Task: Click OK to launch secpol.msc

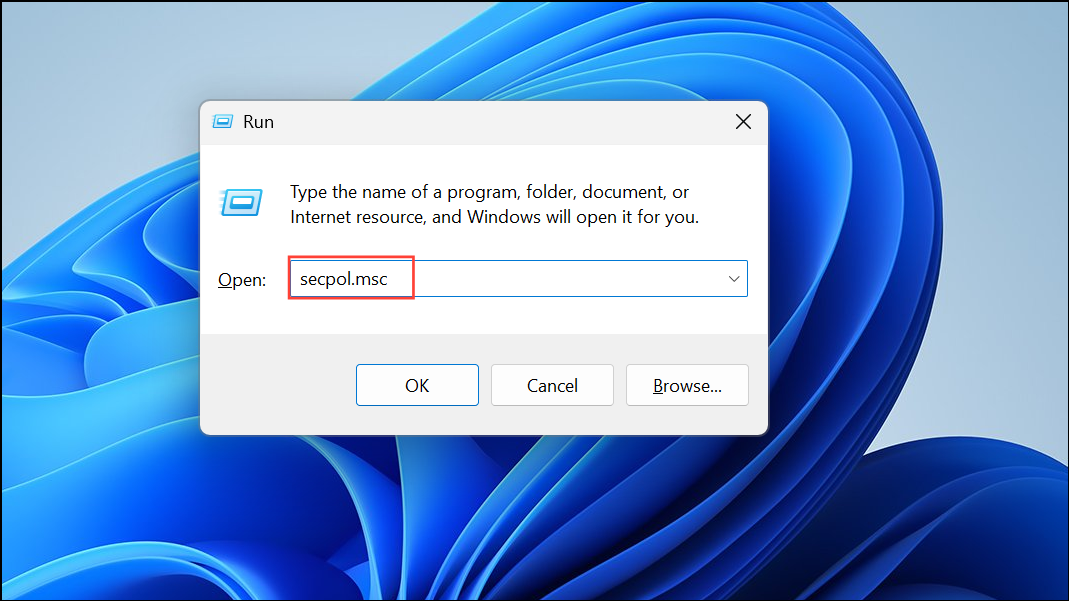Action: pyautogui.click(x=417, y=385)
